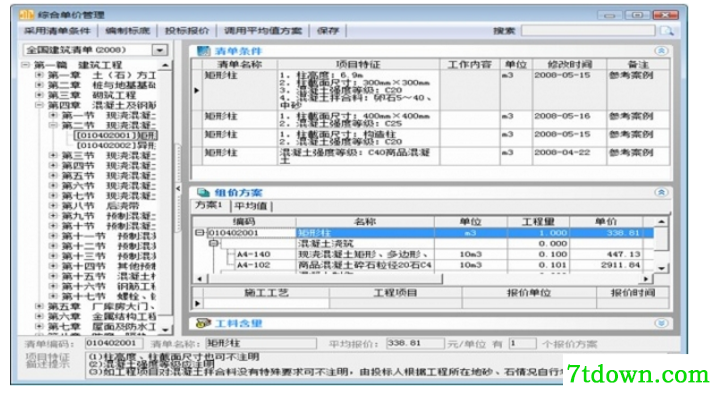Viewport: 713px width, 393px height.
Task: Click the splitter collapse arrow beside the tree
Action: click(x=178, y=188)
